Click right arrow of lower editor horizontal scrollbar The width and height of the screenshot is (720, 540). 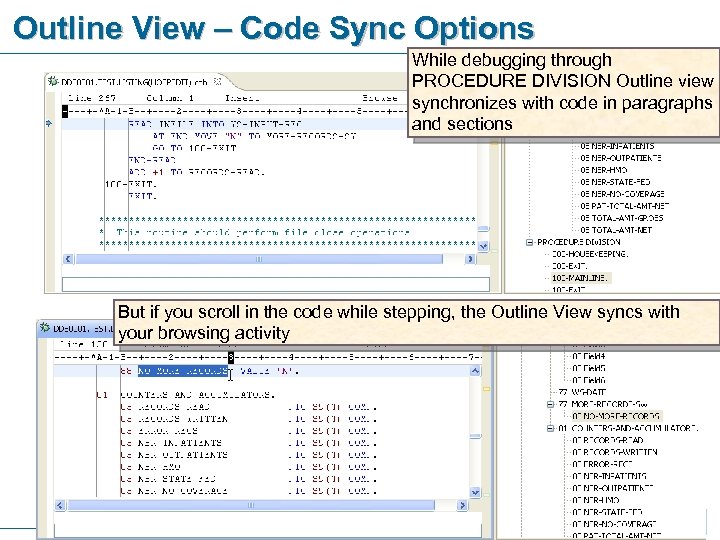coord(462,505)
